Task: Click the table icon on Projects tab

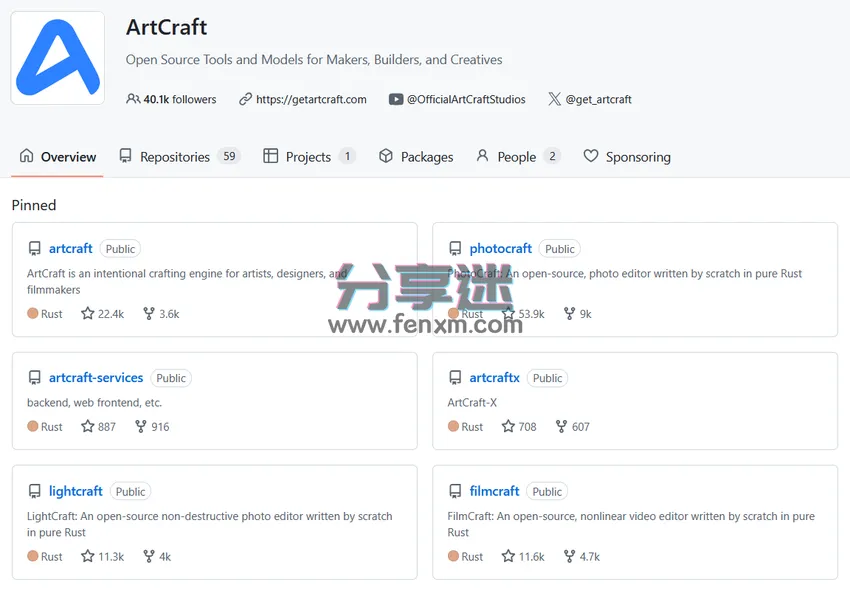Action: pyautogui.click(x=271, y=156)
